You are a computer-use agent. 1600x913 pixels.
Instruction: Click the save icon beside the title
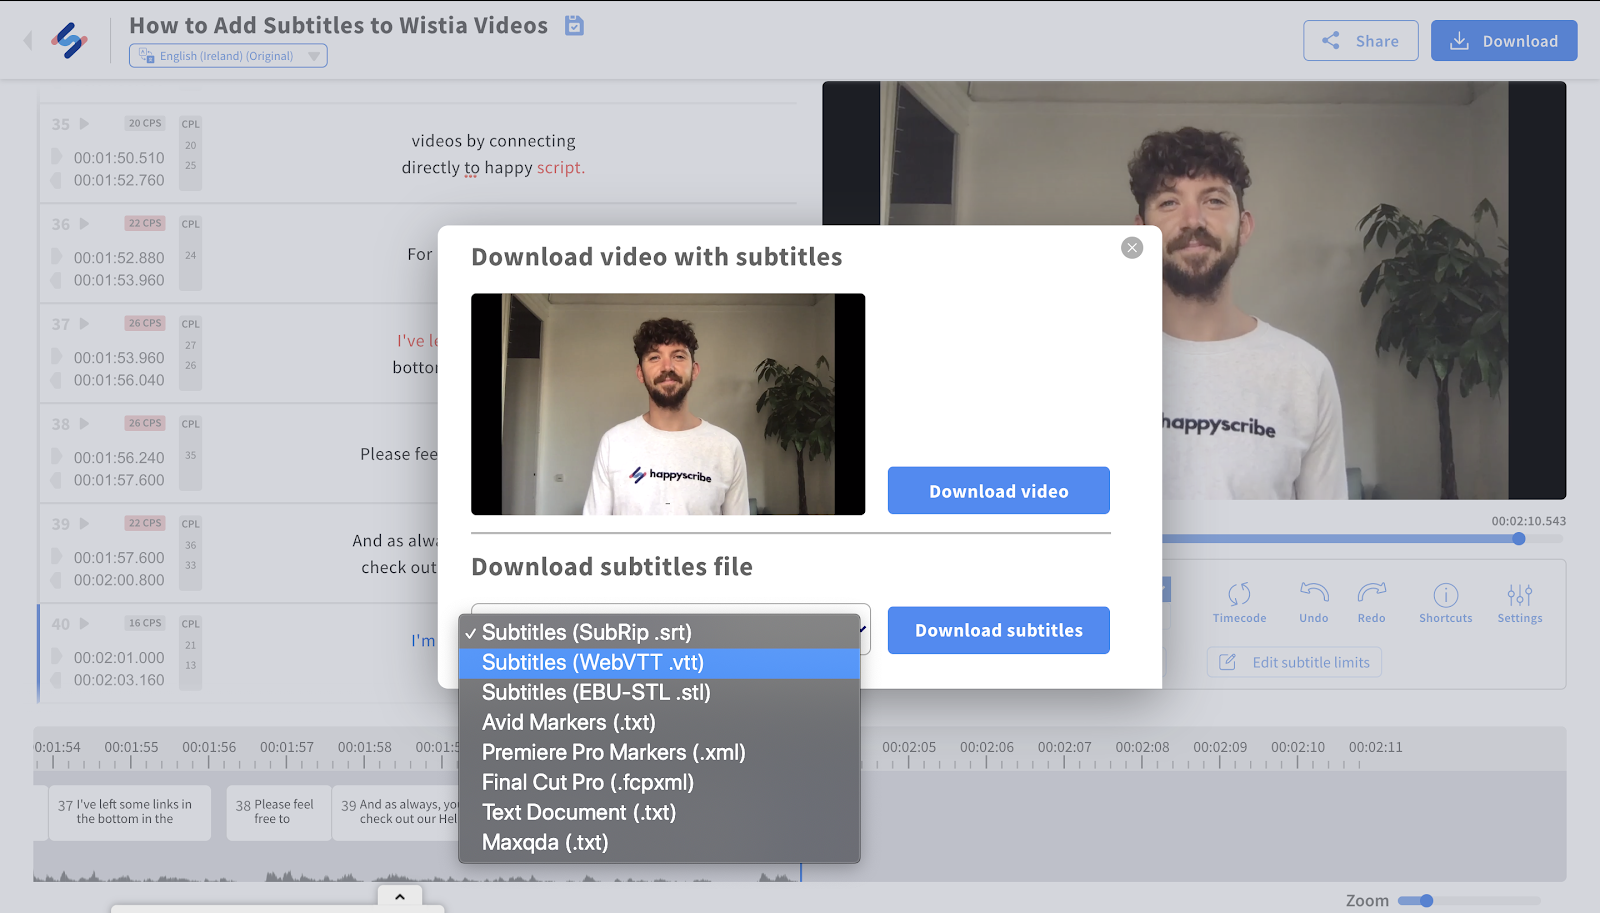pos(574,25)
